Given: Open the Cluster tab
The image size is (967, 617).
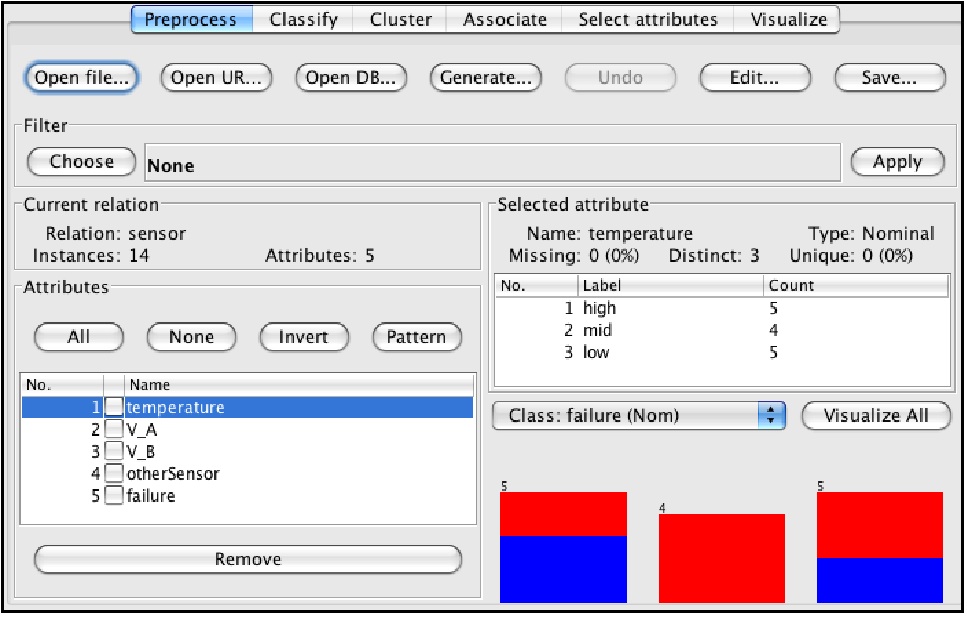Looking at the screenshot, I should (400, 20).
